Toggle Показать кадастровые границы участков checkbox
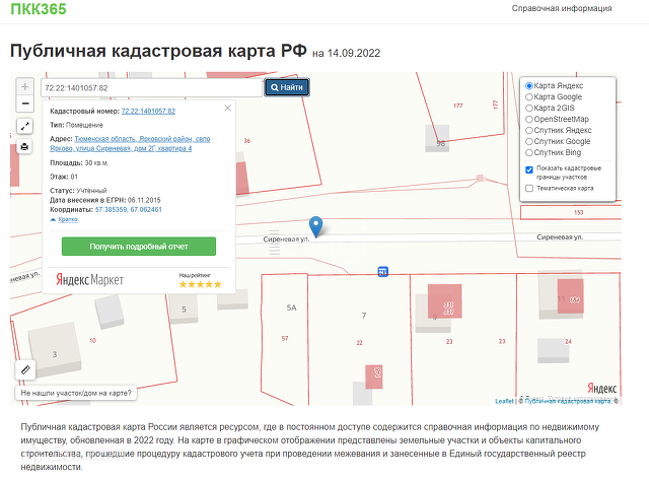 point(529,170)
